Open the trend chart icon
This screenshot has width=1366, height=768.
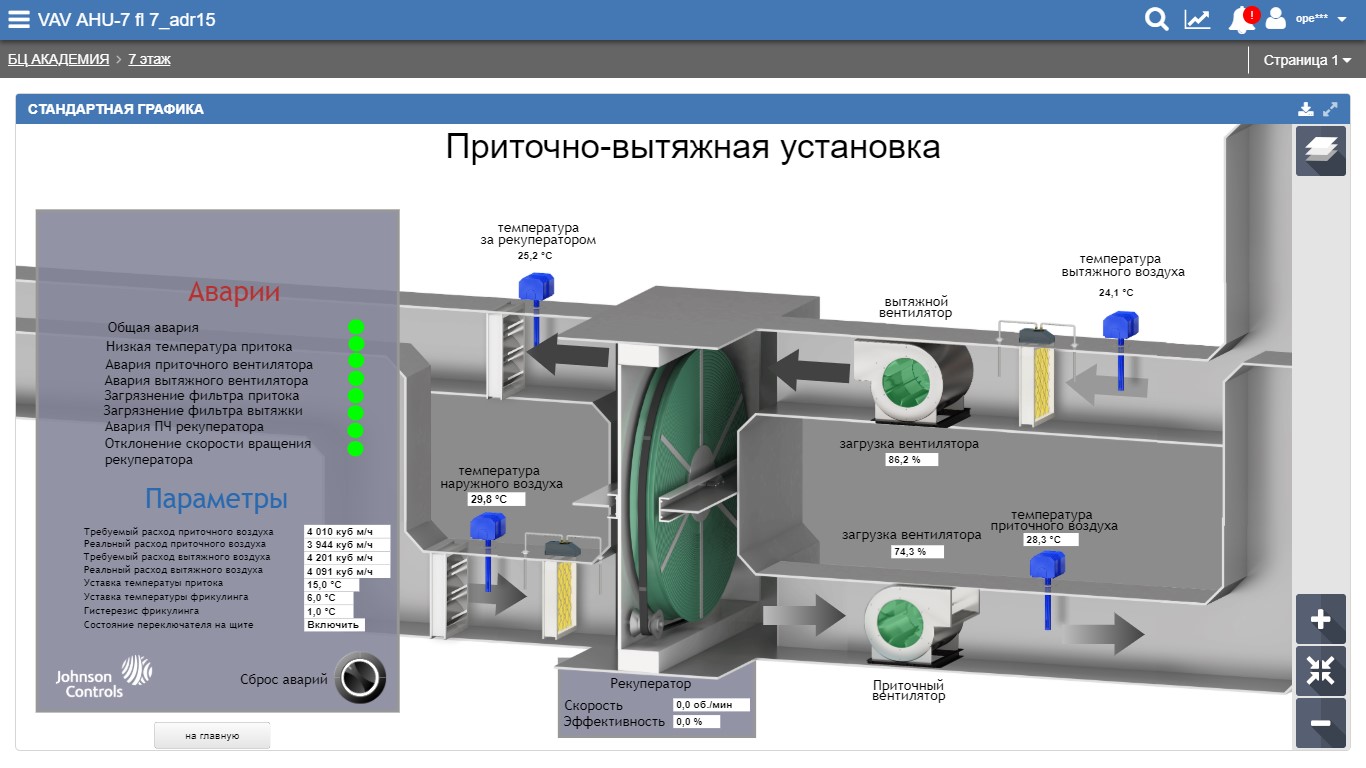1197,19
